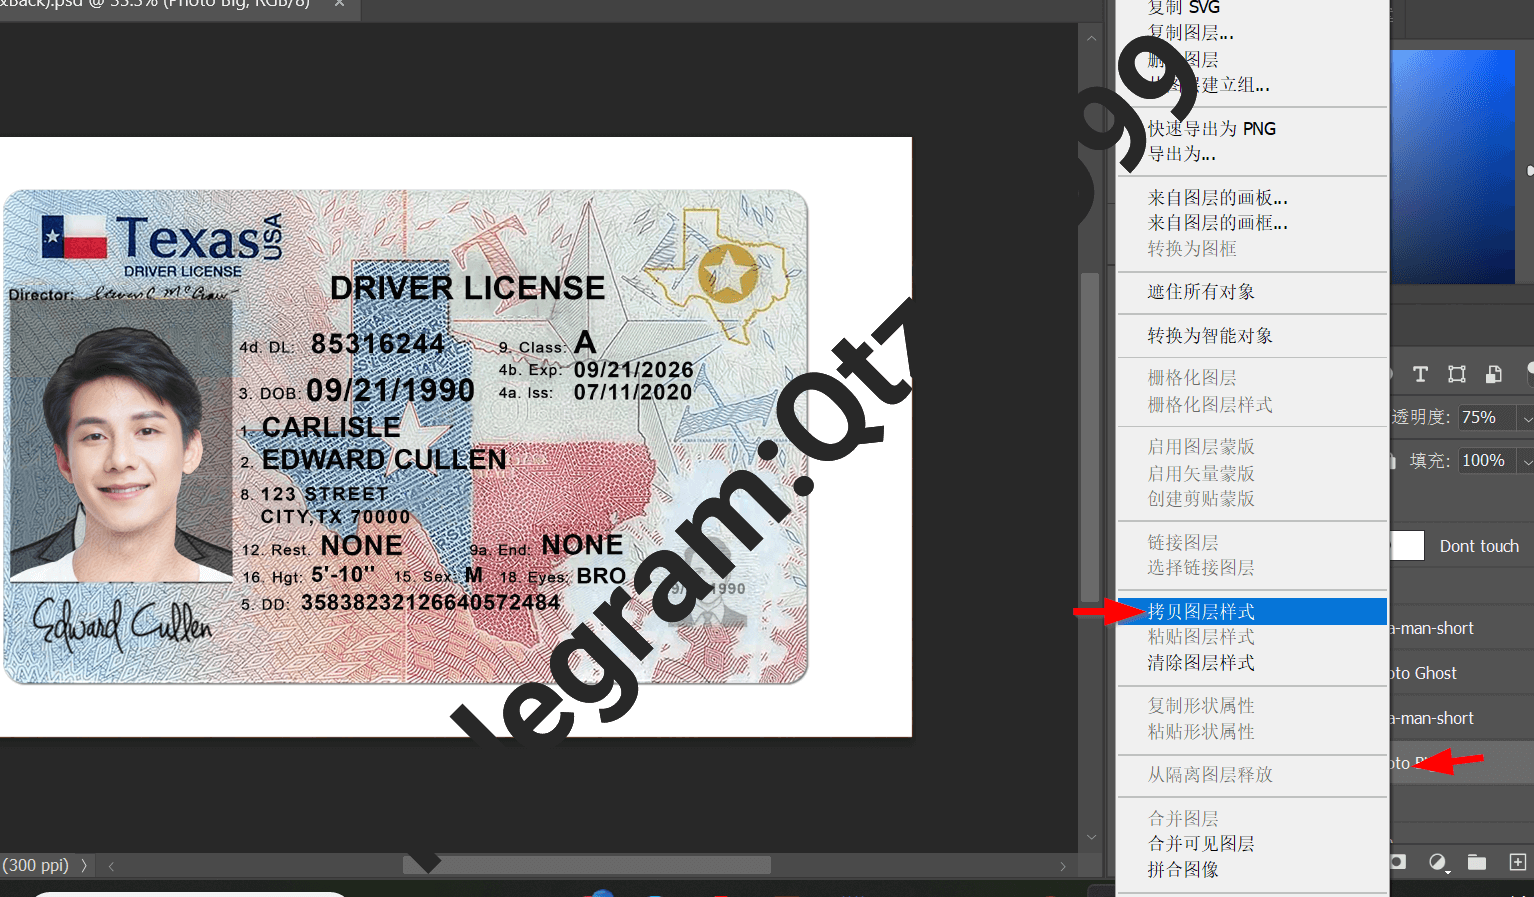The width and height of the screenshot is (1534, 897).
Task: Click the 100% fill input field
Action: coord(1487,461)
